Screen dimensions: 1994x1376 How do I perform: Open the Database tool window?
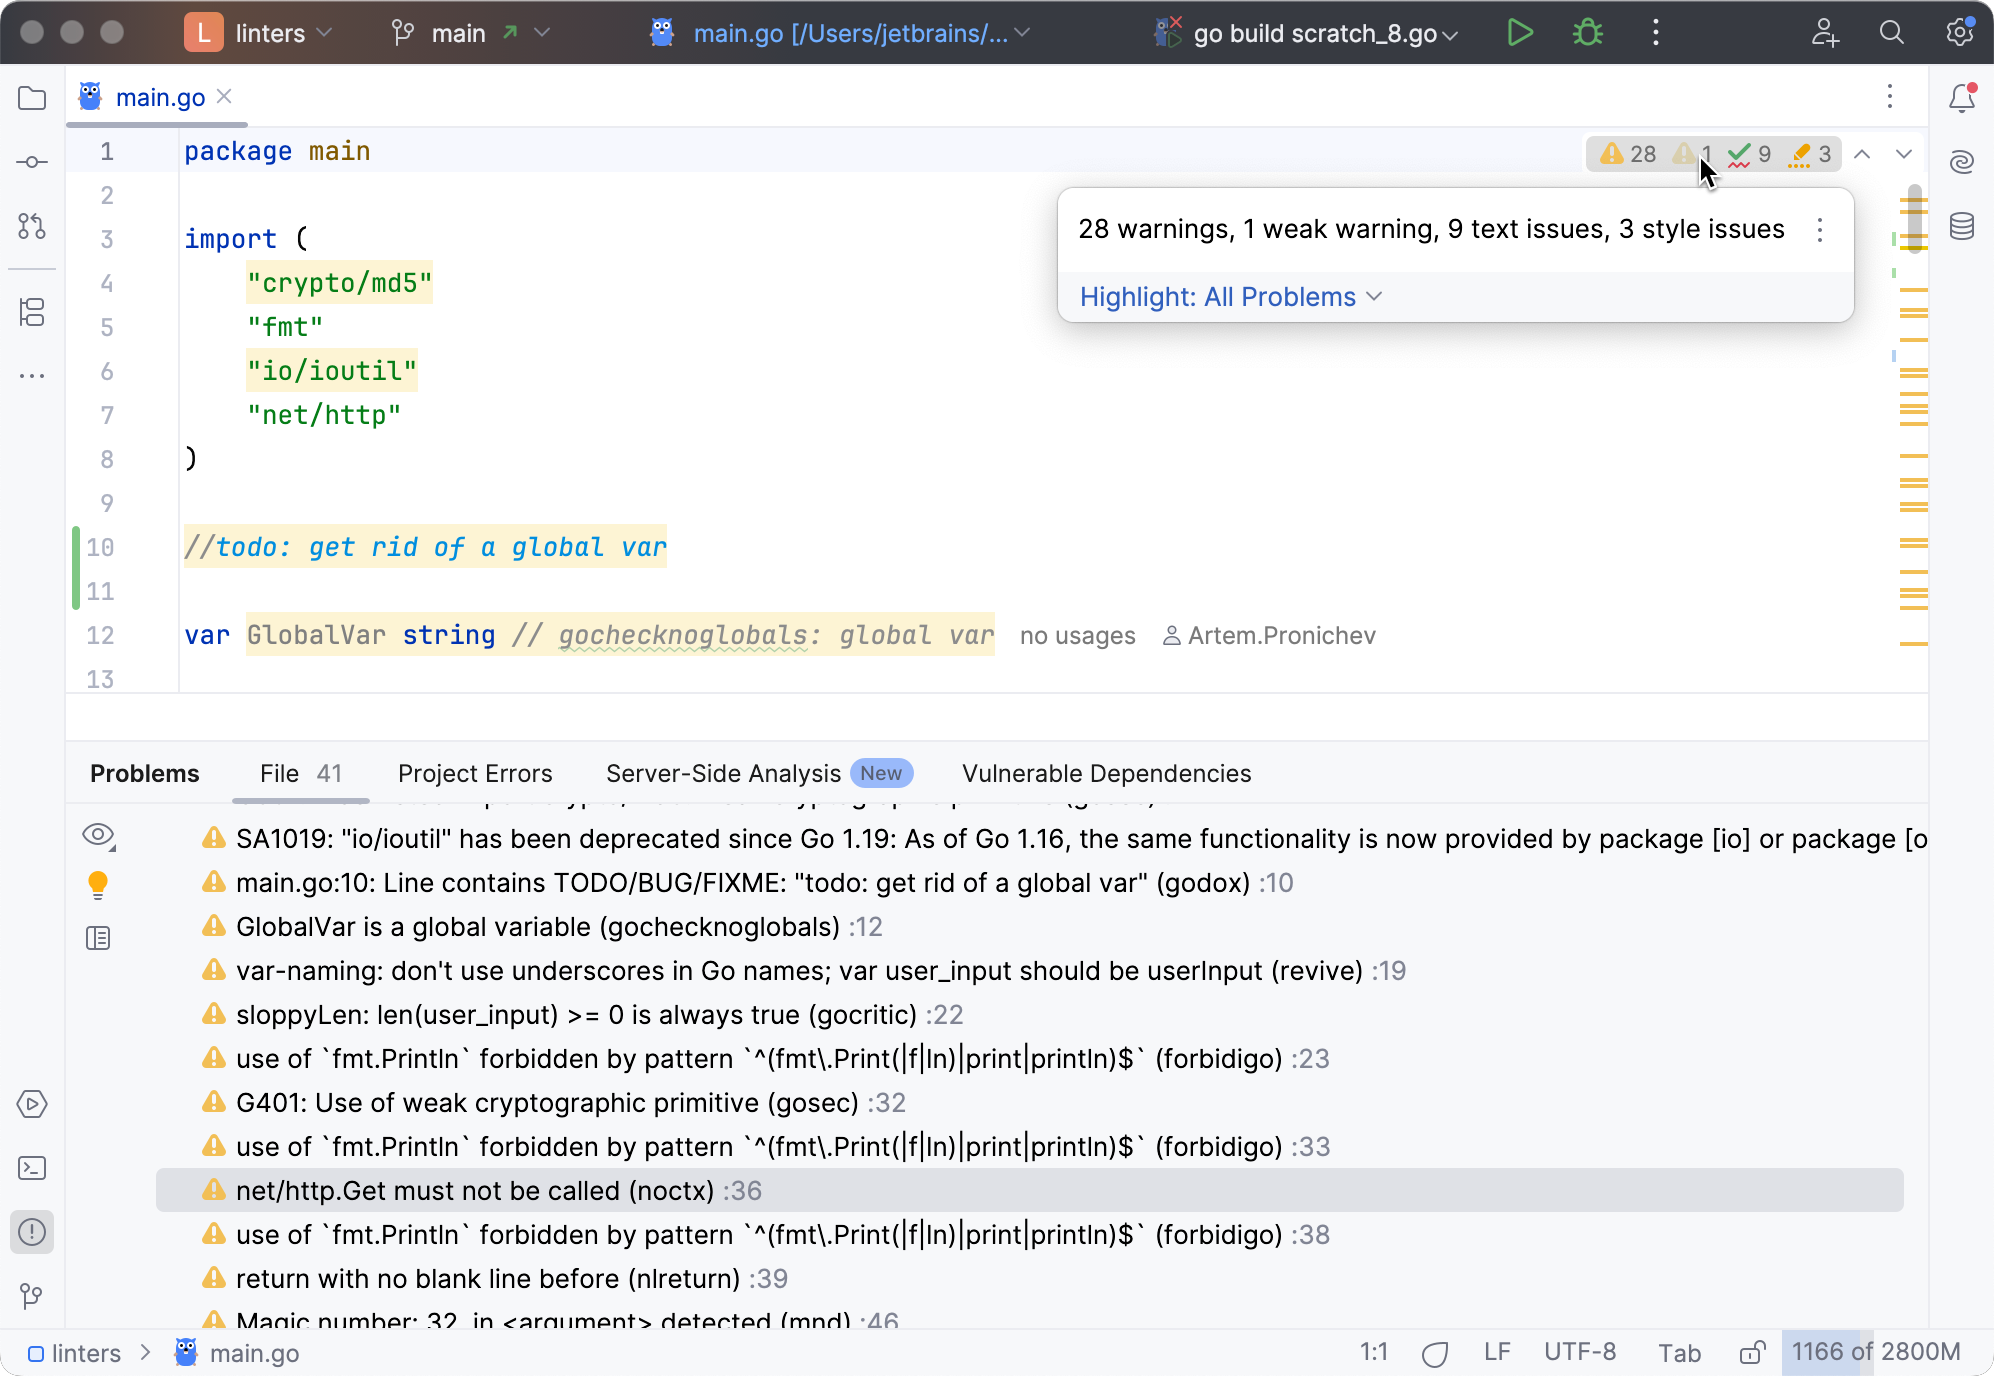(x=1961, y=226)
